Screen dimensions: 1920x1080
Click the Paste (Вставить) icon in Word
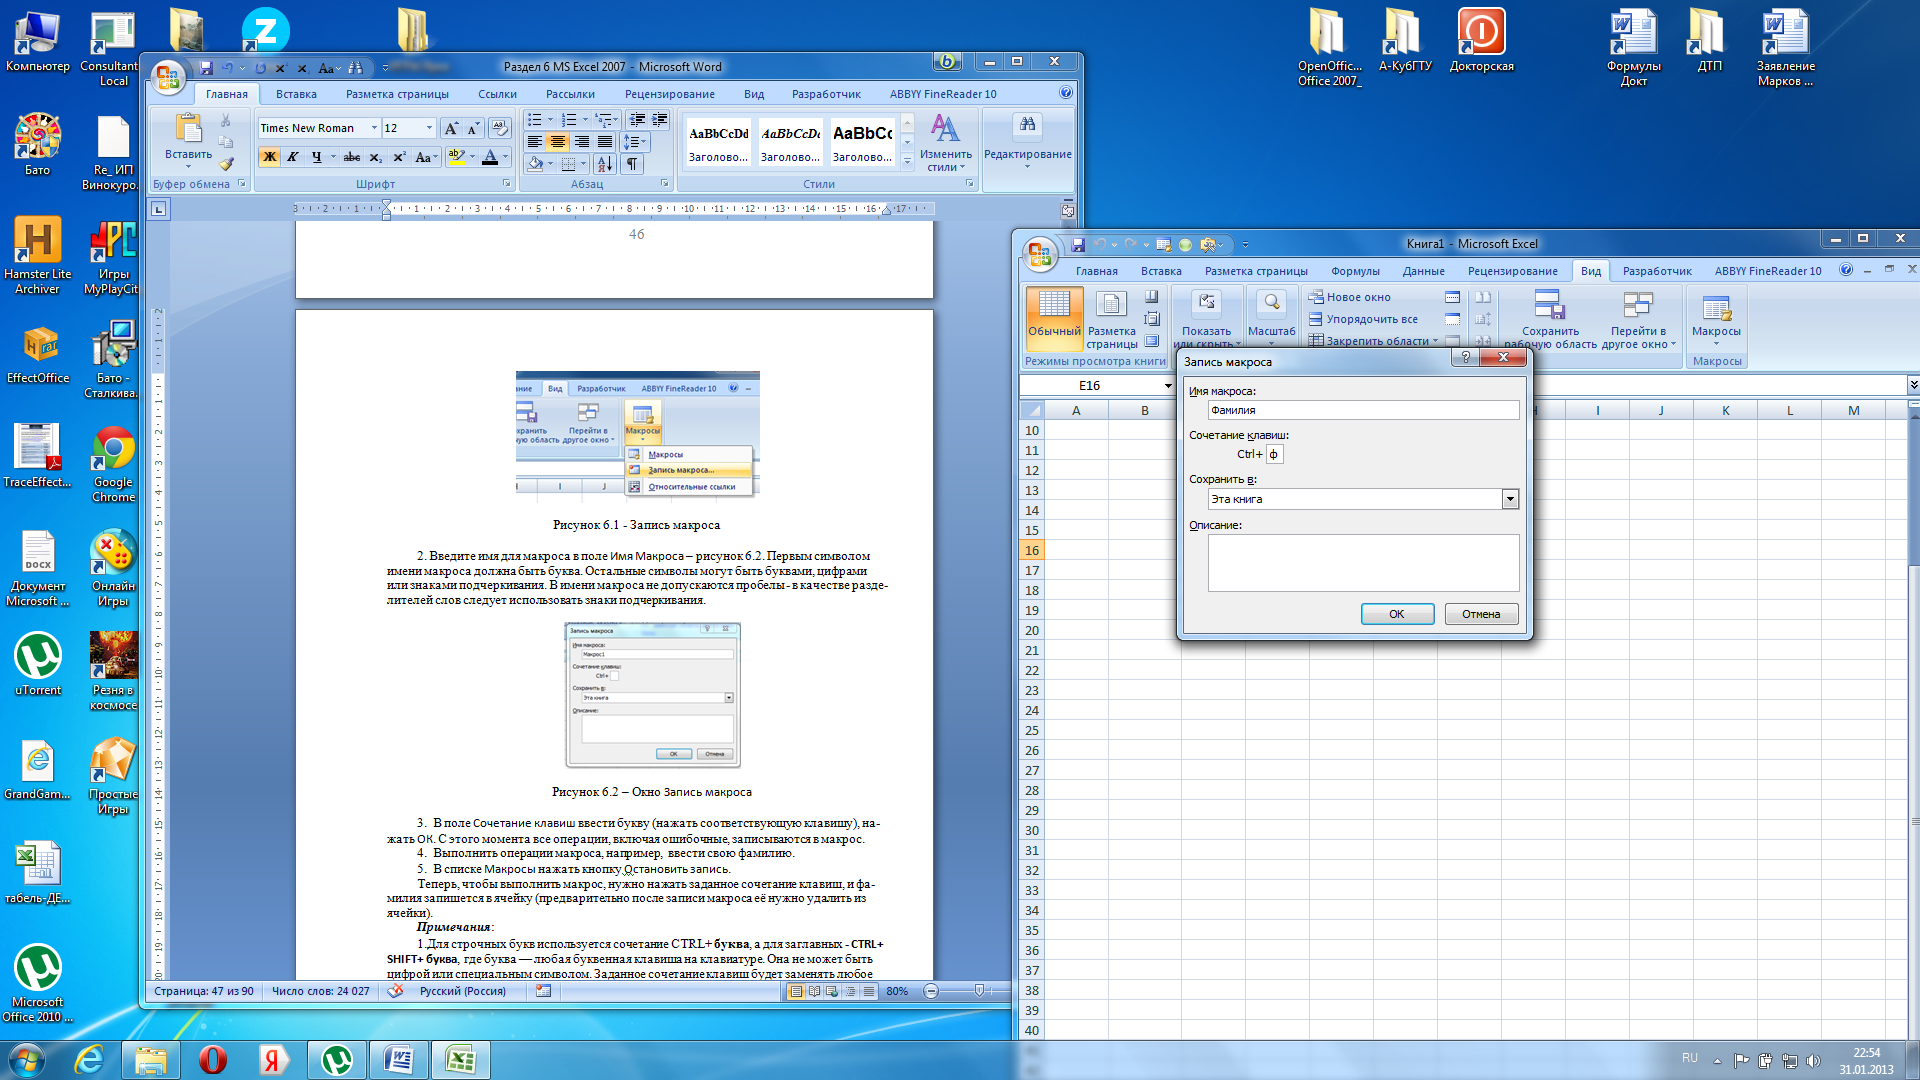[188, 129]
